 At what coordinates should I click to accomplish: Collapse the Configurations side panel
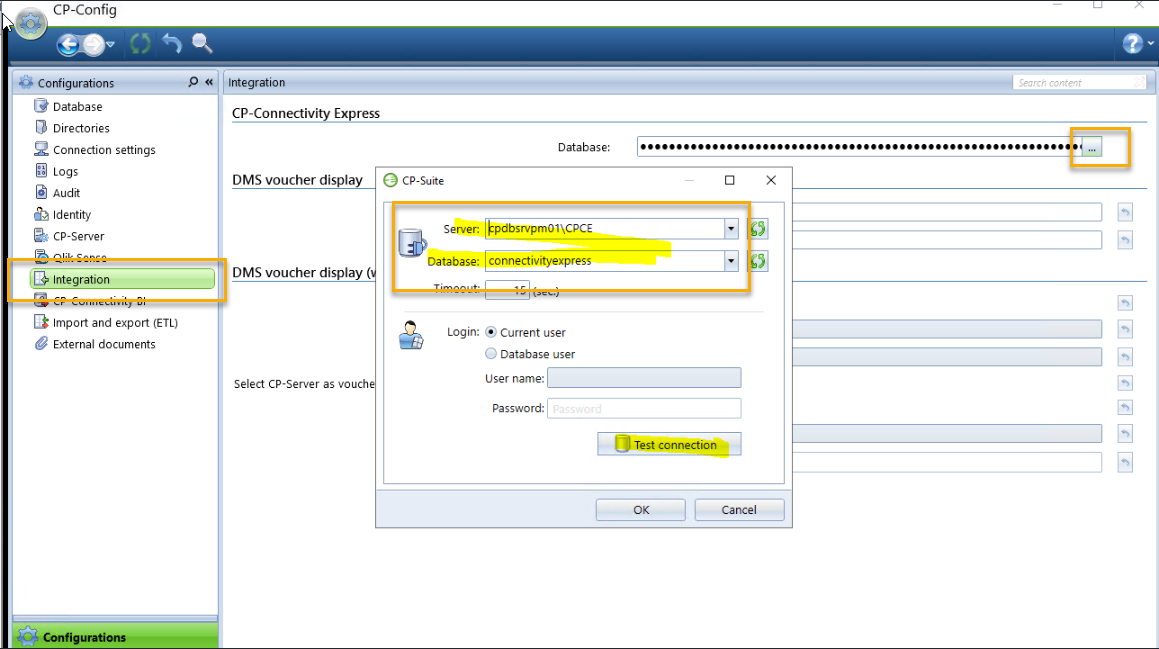click(209, 82)
